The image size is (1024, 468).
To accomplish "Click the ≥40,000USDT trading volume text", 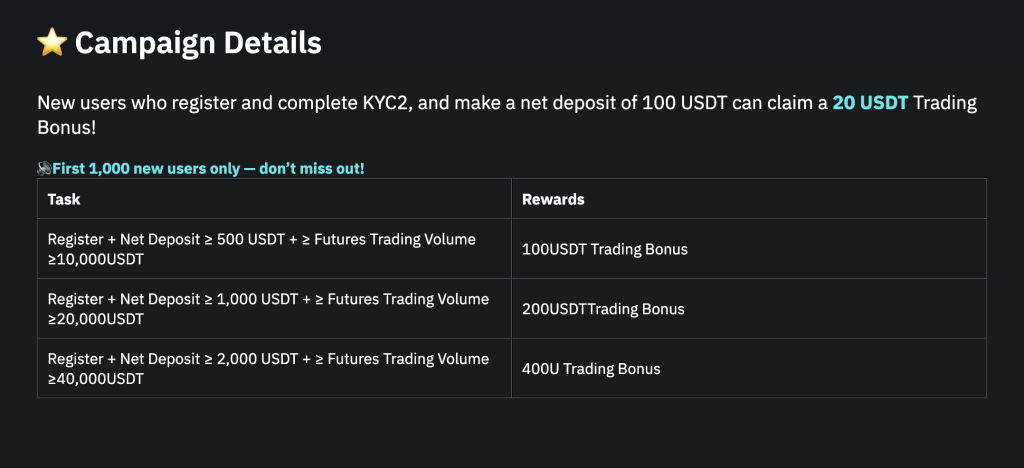I will (96, 379).
